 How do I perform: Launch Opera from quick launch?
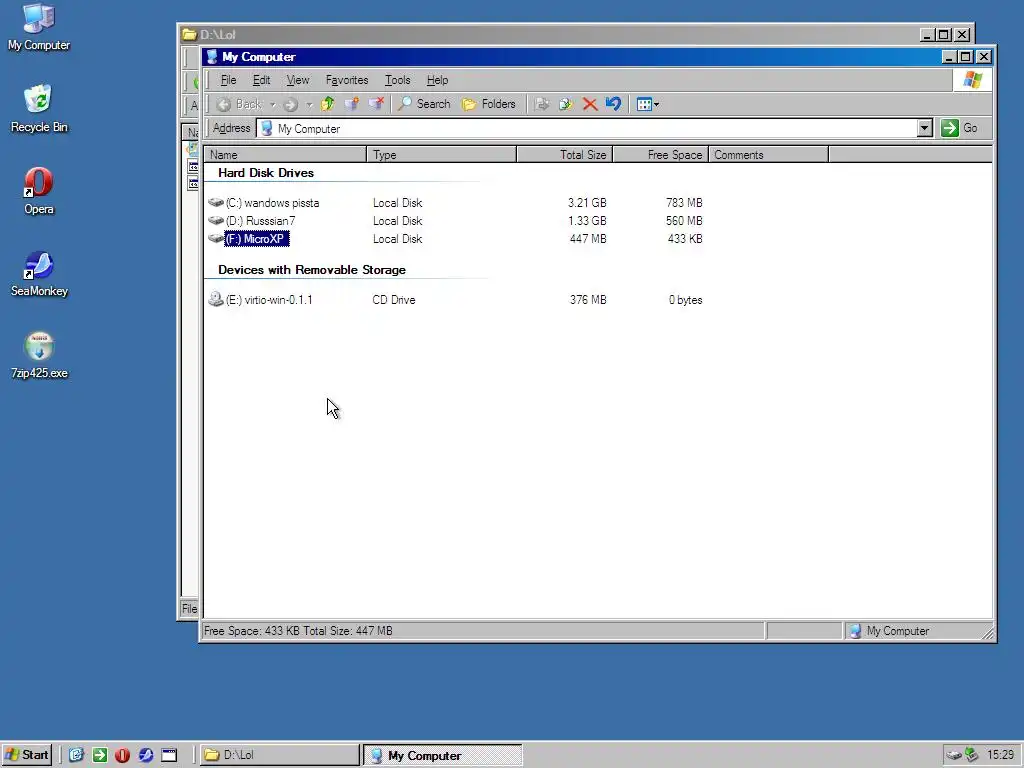[x=122, y=755]
